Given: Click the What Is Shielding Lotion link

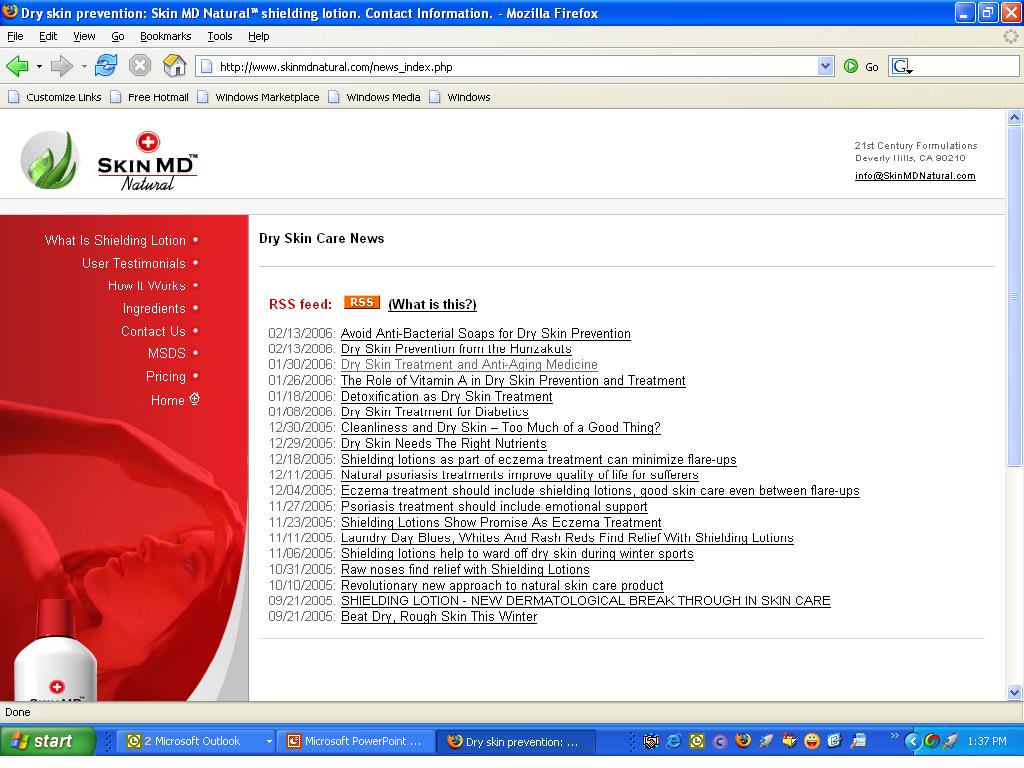Looking at the screenshot, I should tap(115, 240).
